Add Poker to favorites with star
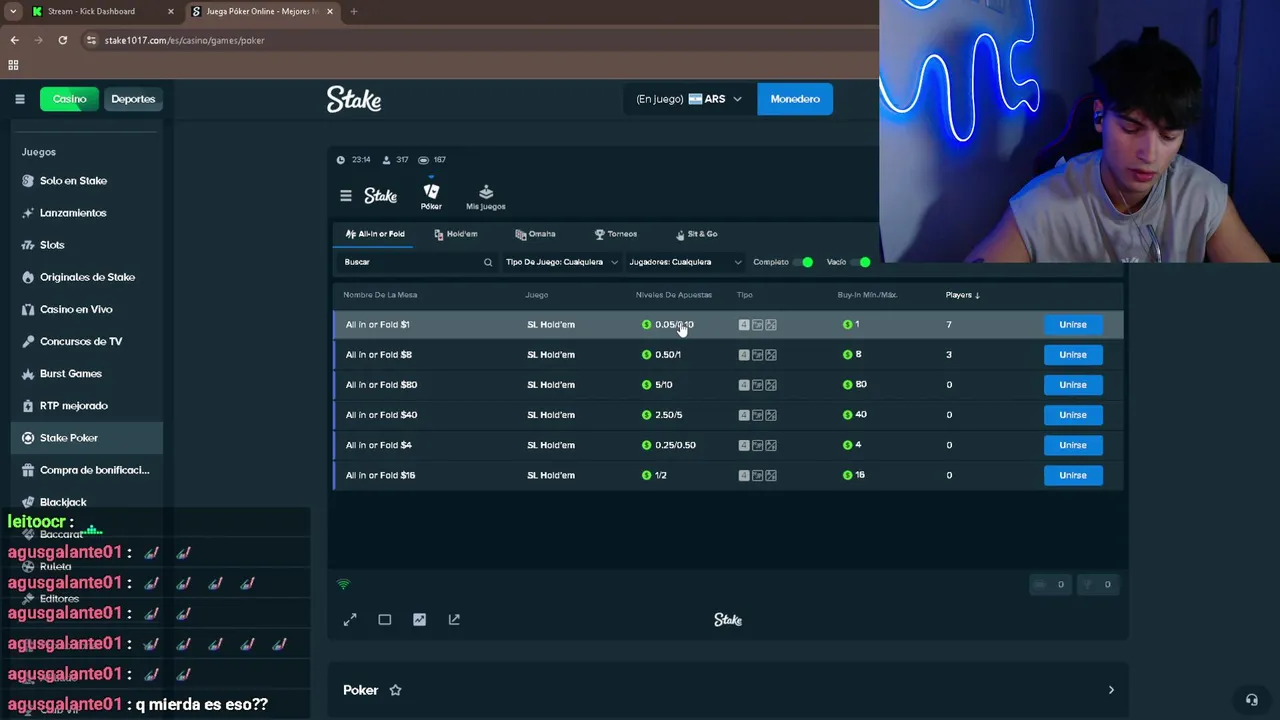Viewport: 1280px width, 720px height. [395, 690]
